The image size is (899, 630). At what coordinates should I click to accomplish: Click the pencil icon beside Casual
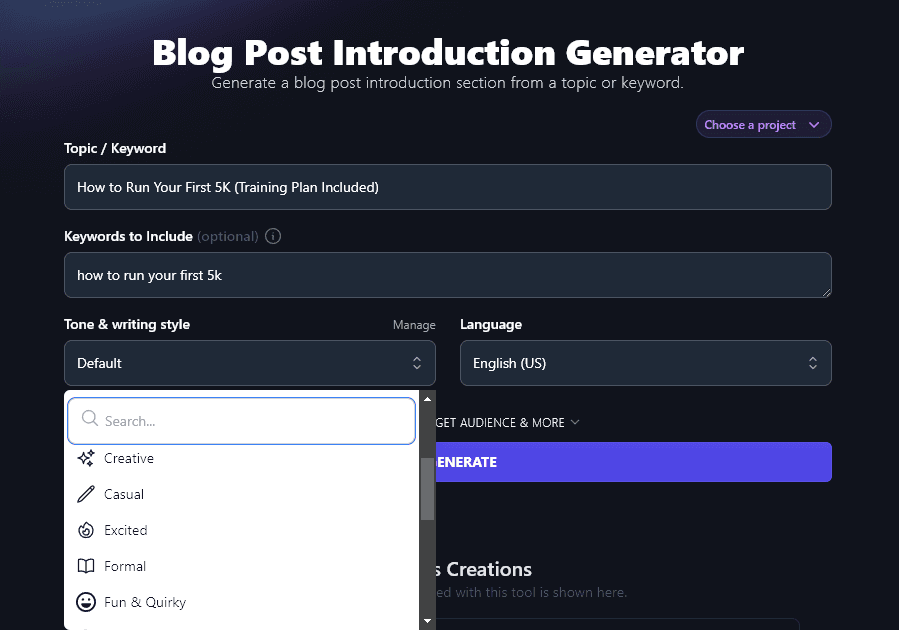[x=86, y=494]
